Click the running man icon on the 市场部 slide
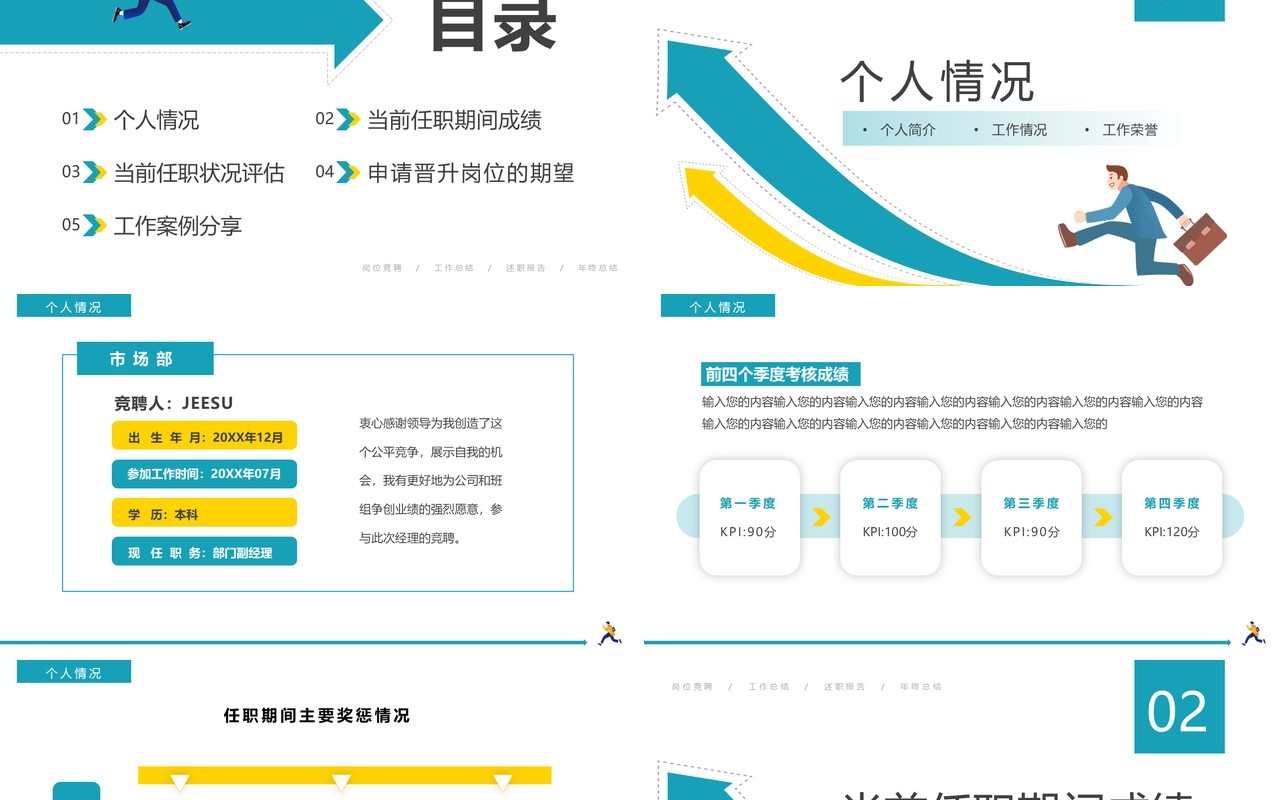 tap(610, 633)
